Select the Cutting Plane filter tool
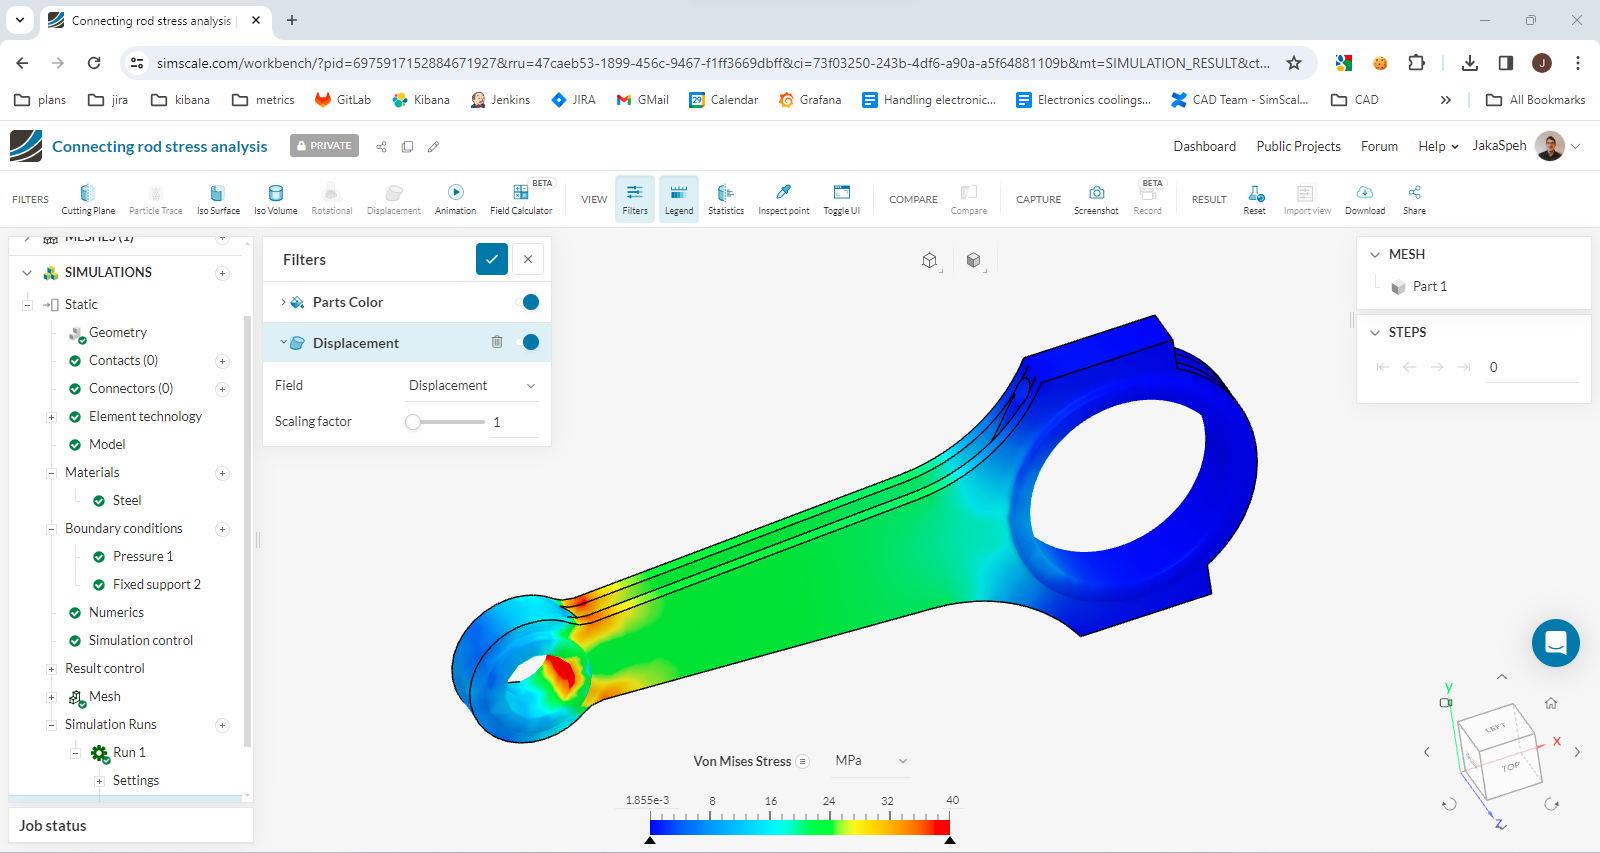 click(88, 198)
